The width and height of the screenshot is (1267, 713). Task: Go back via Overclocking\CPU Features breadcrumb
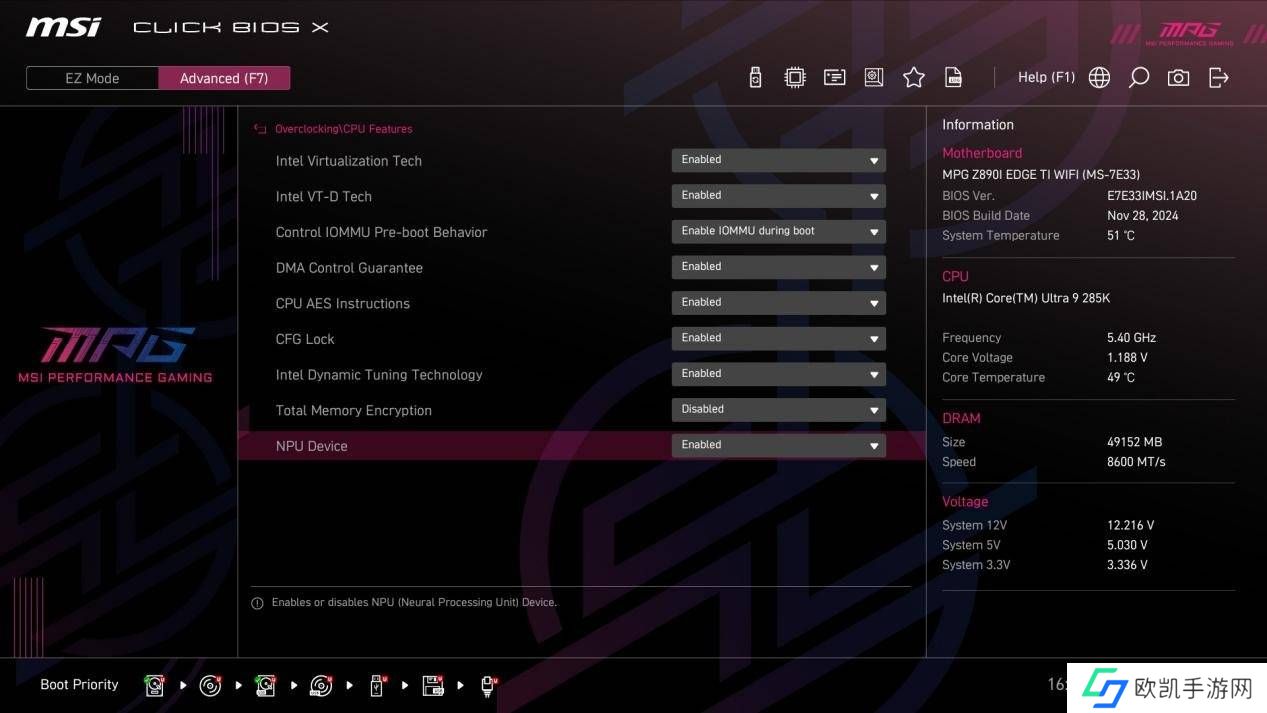point(343,129)
